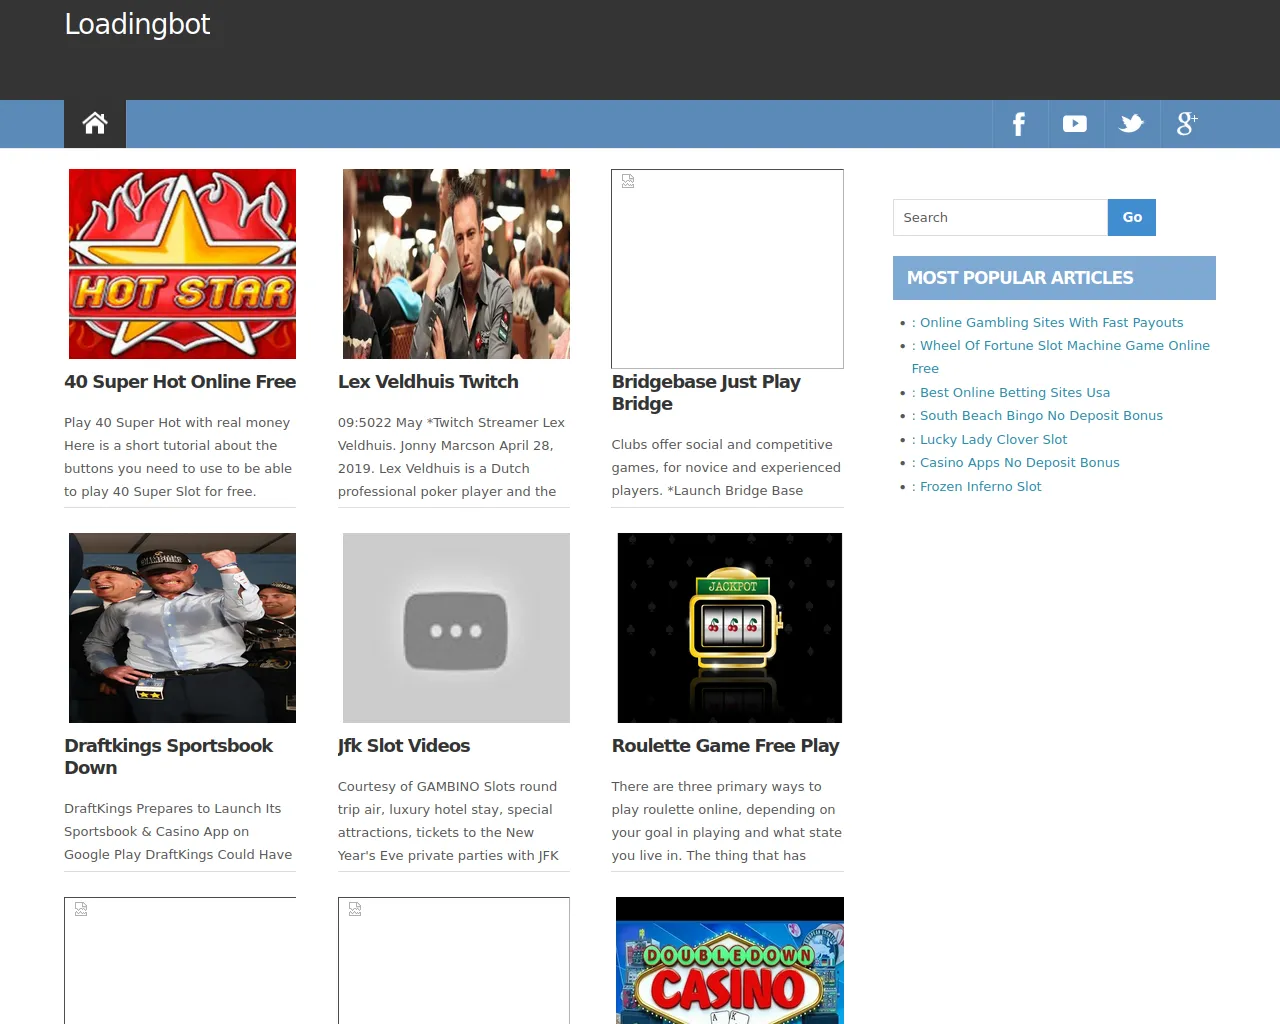Open the Hot Star thumbnail image
Screen dimensions: 1280x1024
[x=182, y=264]
